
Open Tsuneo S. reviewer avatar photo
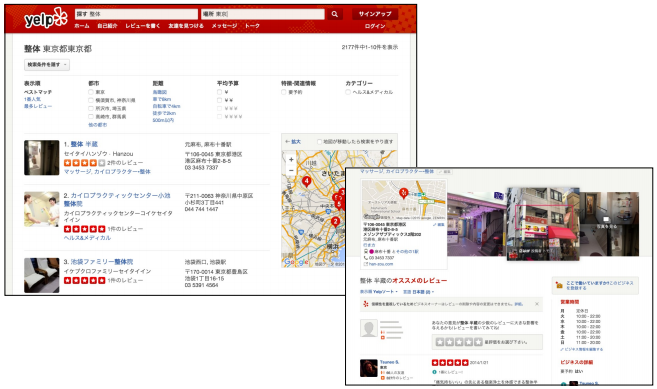pyautogui.click(x=369, y=368)
